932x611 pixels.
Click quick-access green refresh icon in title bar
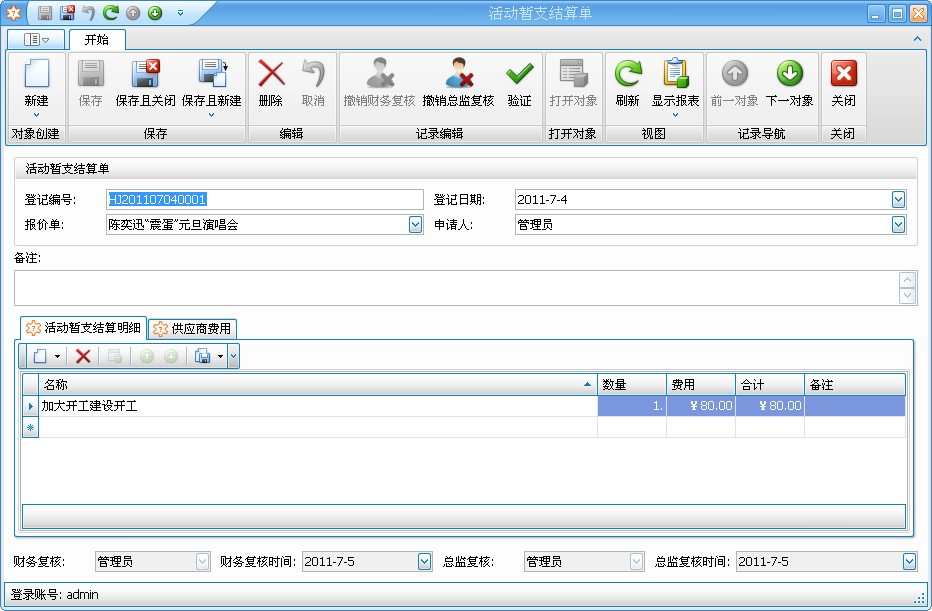[111, 12]
